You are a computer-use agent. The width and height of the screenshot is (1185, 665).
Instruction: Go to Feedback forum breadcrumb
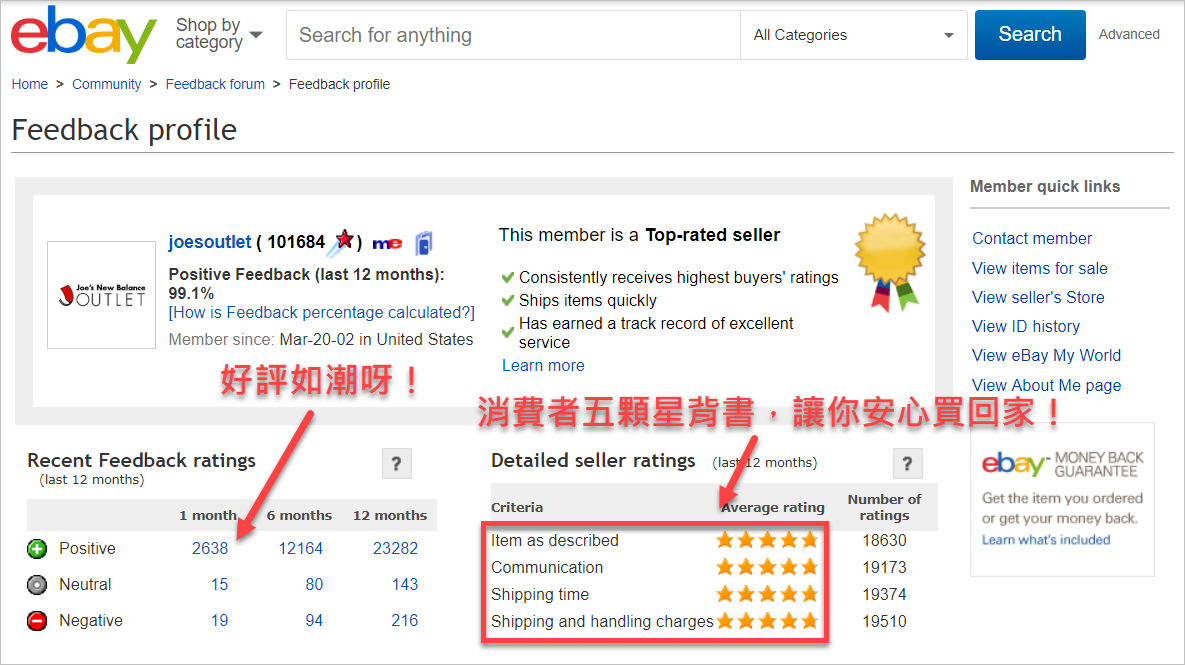(215, 84)
